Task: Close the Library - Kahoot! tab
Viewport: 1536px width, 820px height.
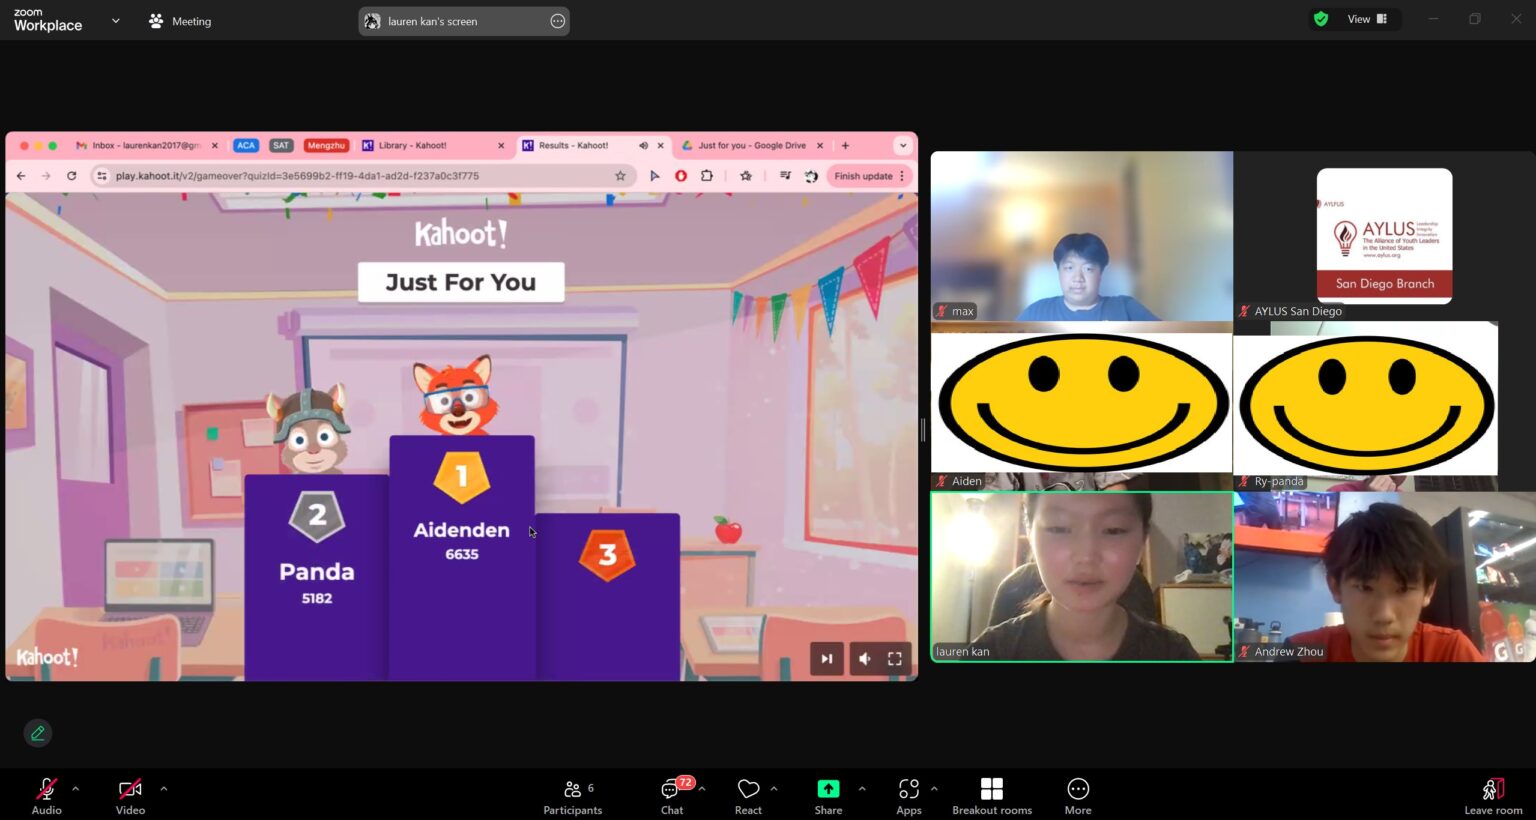Action: 501,145
